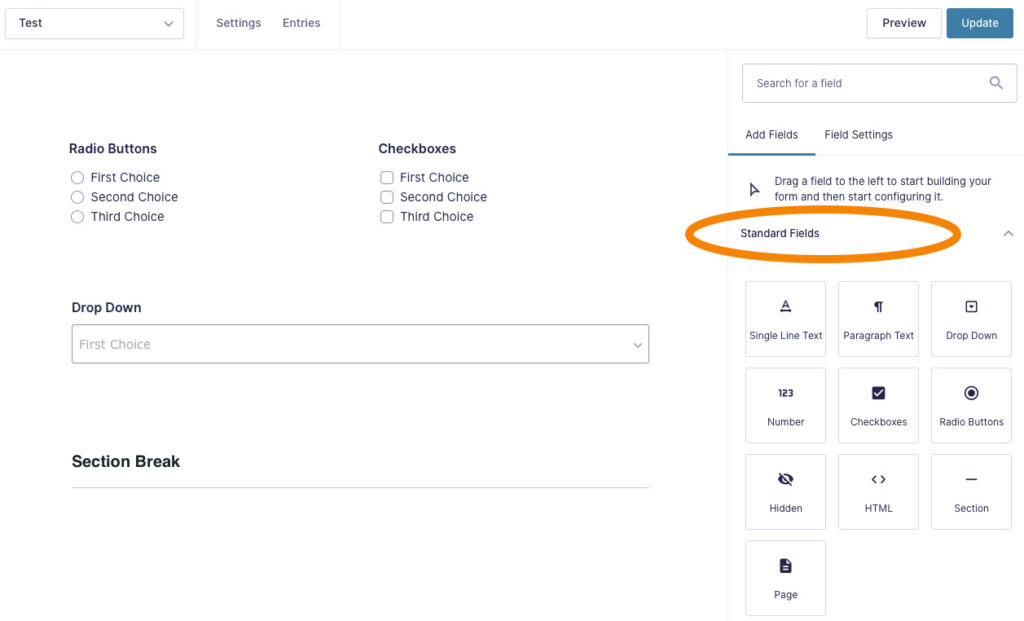The height and width of the screenshot is (621, 1024).
Task: Collapse the Standard Fields section chevron
Action: [1008, 233]
